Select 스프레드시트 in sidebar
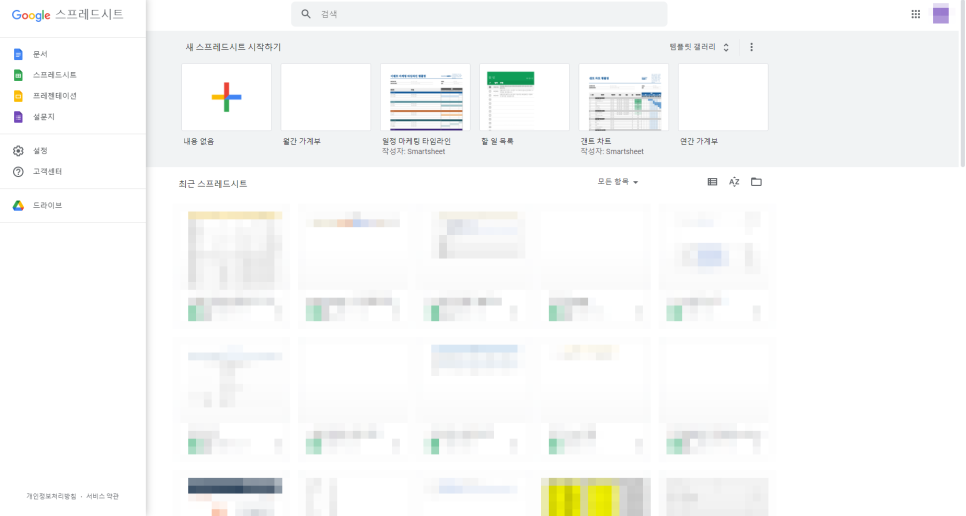This screenshot has height=516, width=966. click(54, 75)
